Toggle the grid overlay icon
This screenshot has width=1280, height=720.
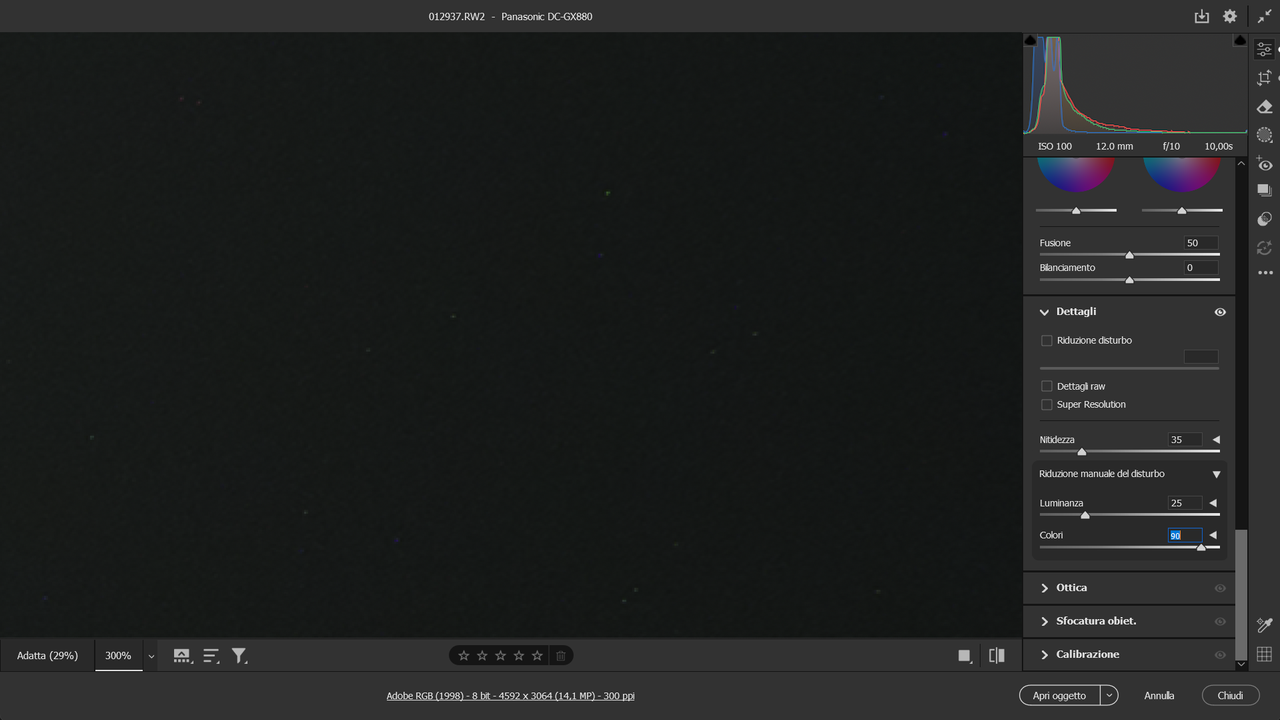tap(1264, 655)
